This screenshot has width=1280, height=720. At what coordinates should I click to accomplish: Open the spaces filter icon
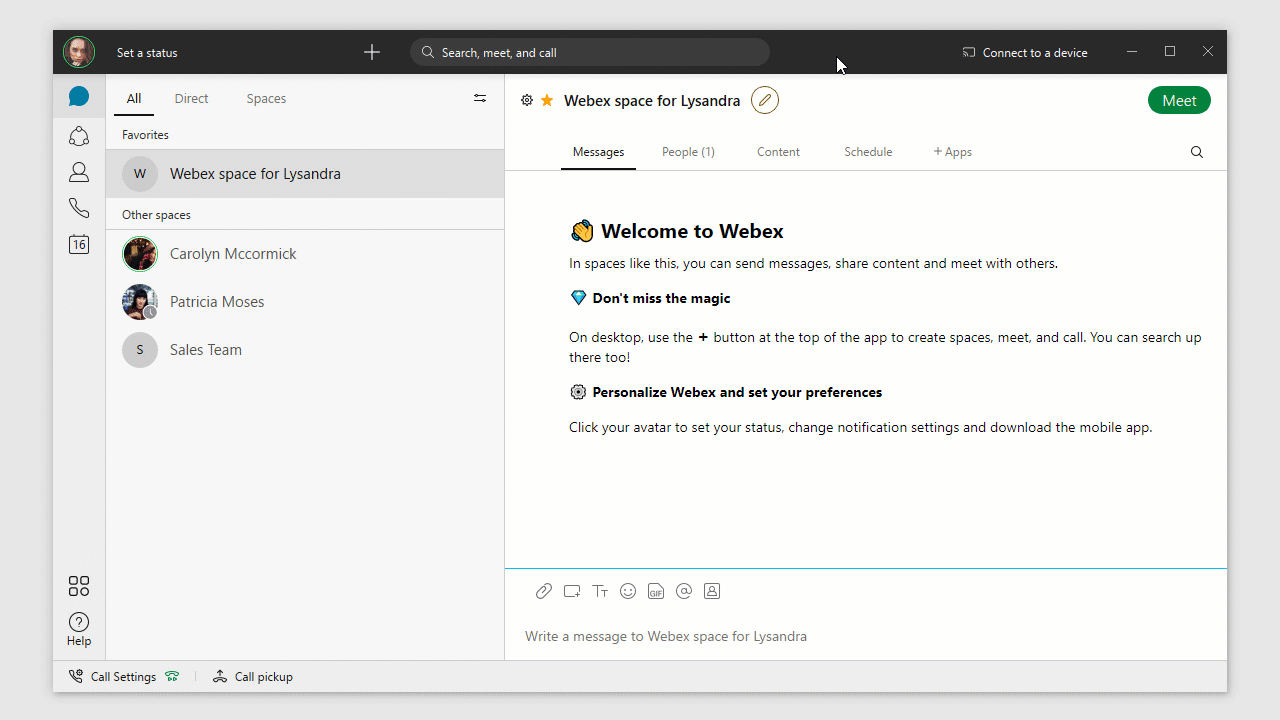coord(480,98)
